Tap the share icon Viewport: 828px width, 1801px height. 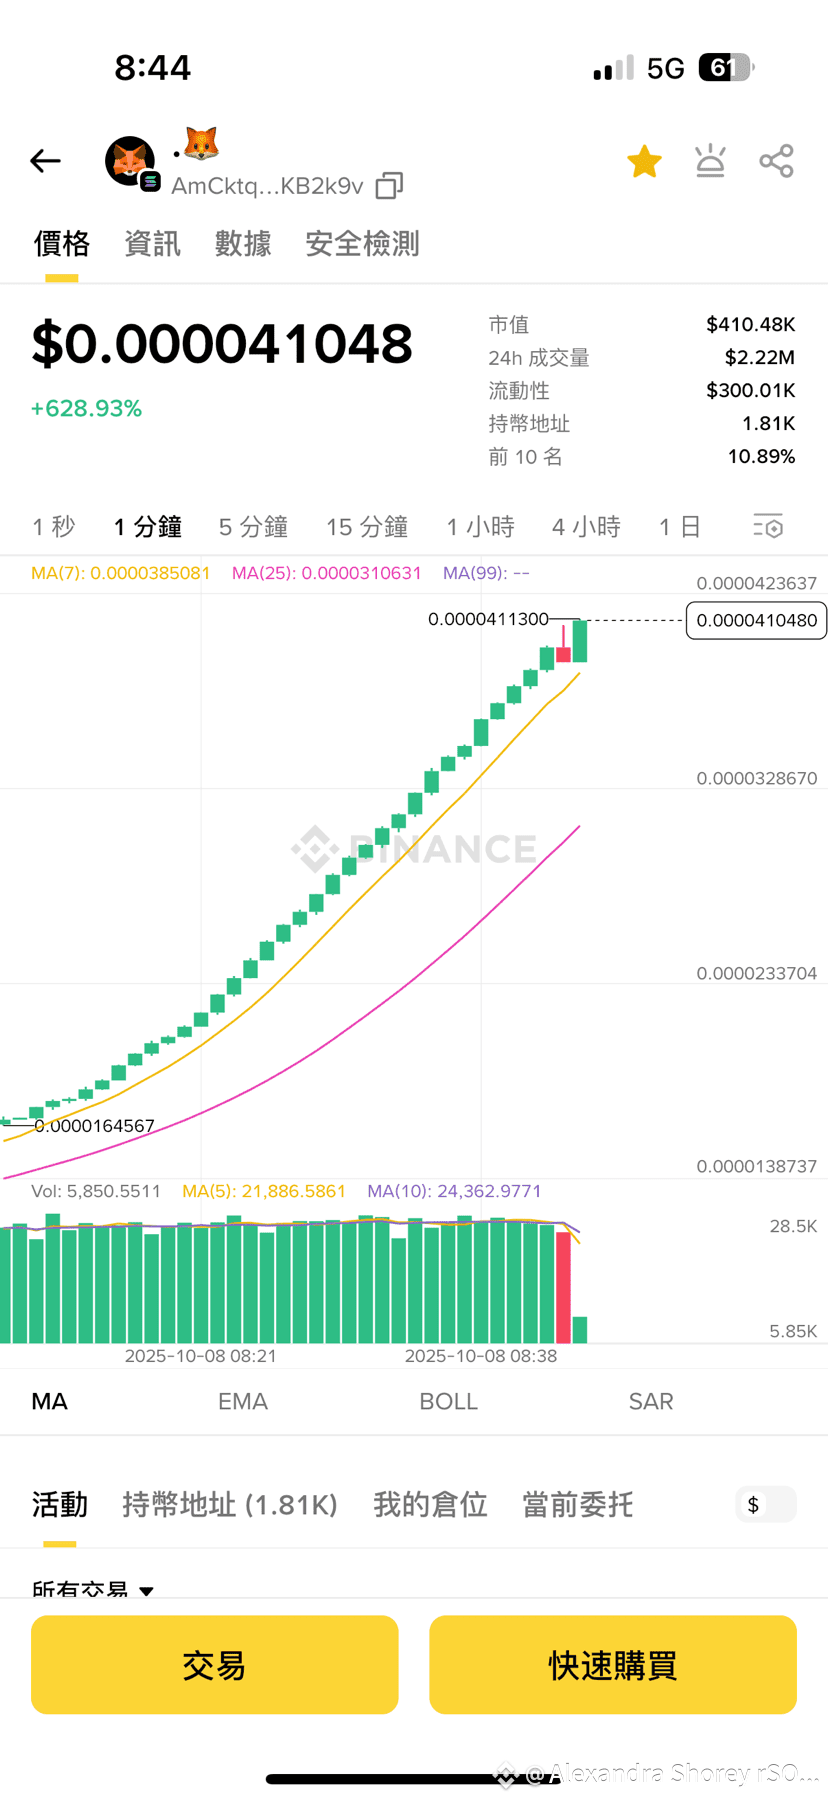click(x=776, y=161)
